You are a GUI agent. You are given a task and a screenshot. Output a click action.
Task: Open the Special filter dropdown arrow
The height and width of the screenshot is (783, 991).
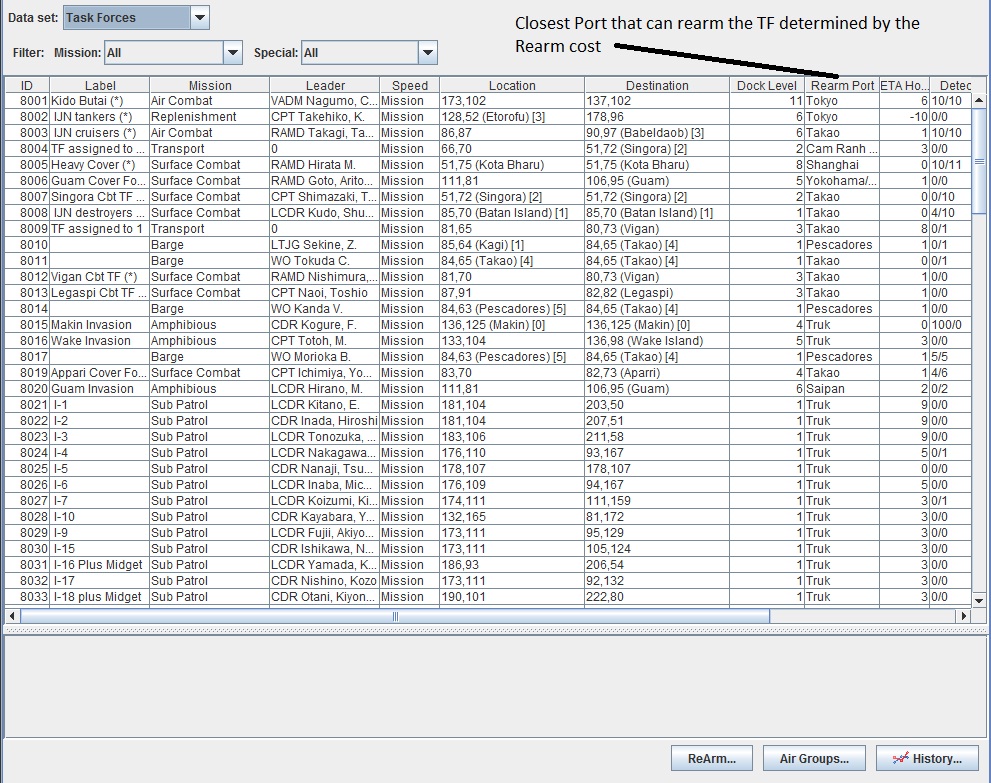428,53
